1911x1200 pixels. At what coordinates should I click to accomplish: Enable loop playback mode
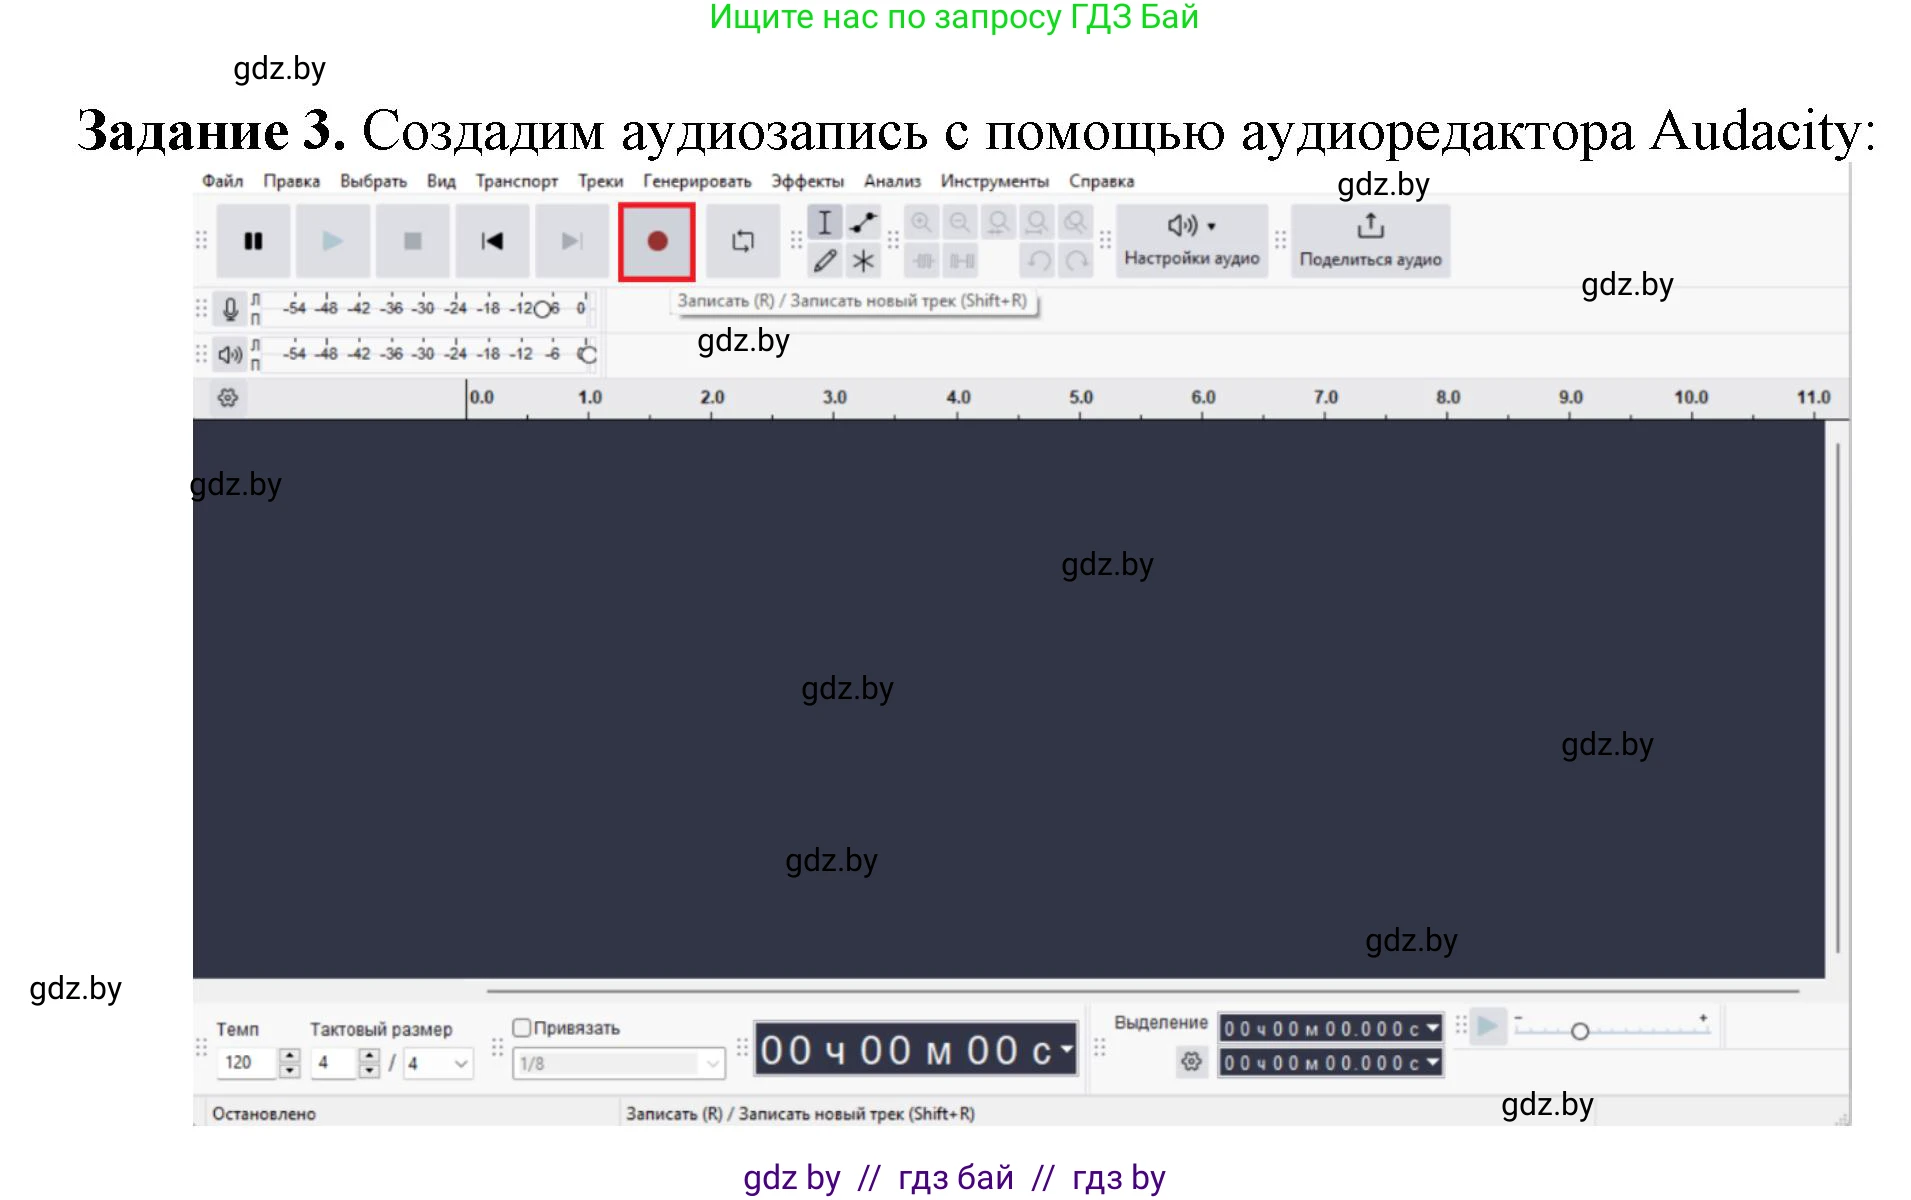click(x=742, y=240)
